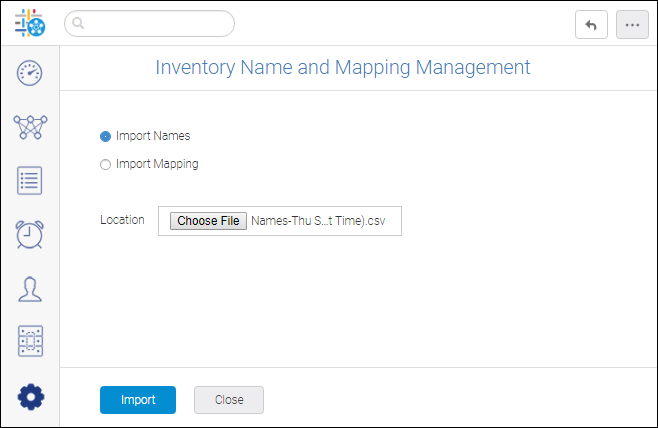Click the selected CSV file name text
This screenshot has width=658, height=428.
coord(318,221)
